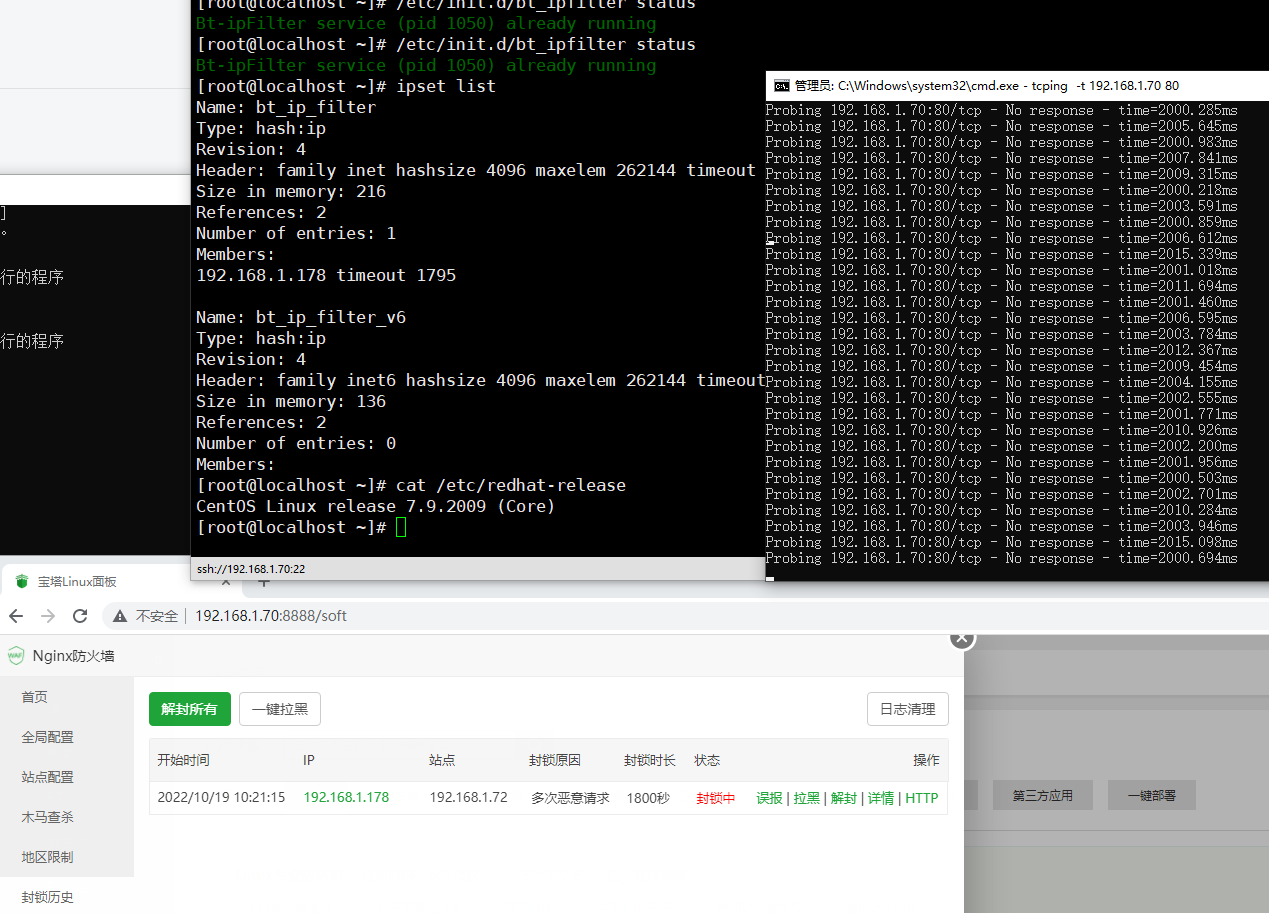
Task: Click the browser back arrow
Action: (x=15, y=616)
